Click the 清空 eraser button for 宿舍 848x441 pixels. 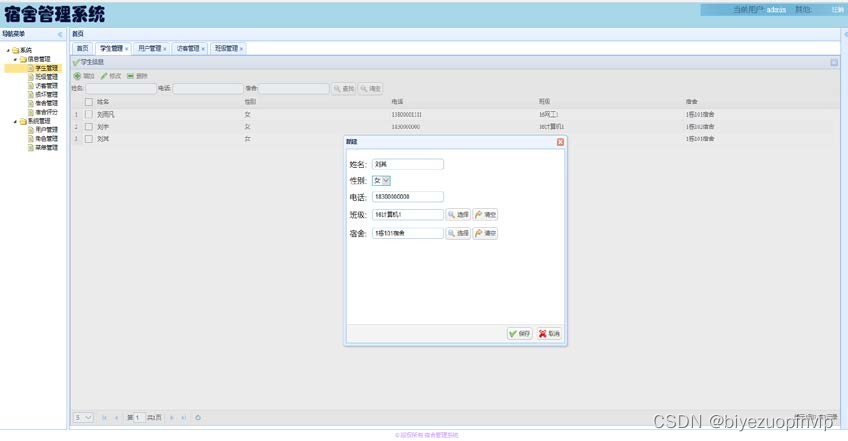(x=485, y=233)
